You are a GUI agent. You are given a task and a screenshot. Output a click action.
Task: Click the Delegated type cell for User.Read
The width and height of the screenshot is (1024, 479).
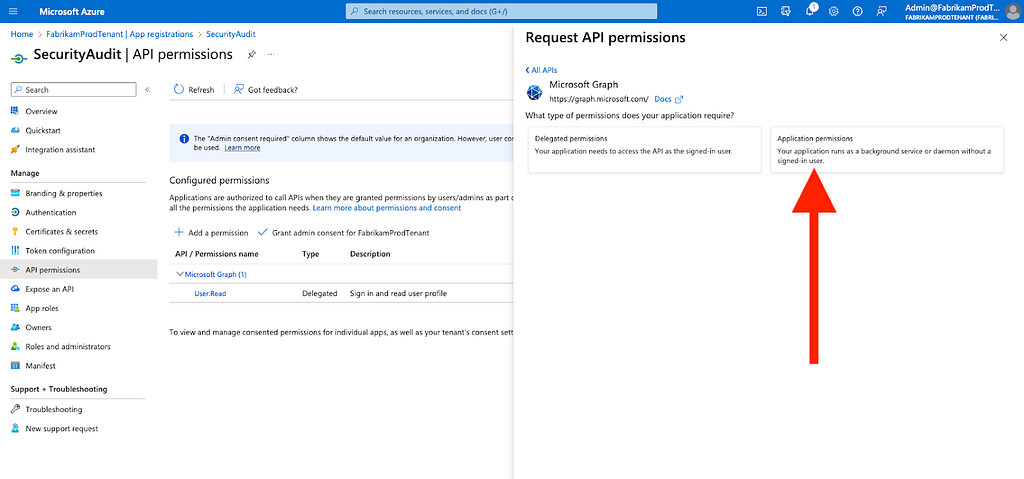(319, 293)
